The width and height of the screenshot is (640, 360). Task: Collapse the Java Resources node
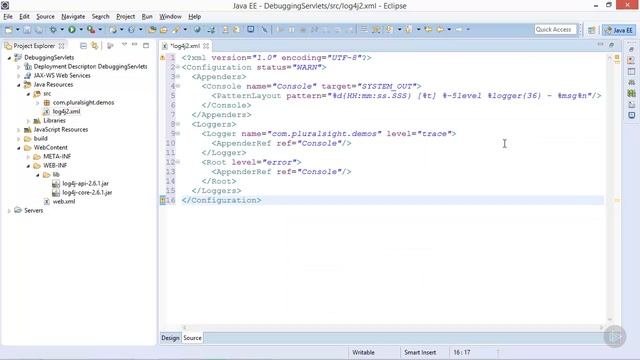tap(19, 85)
